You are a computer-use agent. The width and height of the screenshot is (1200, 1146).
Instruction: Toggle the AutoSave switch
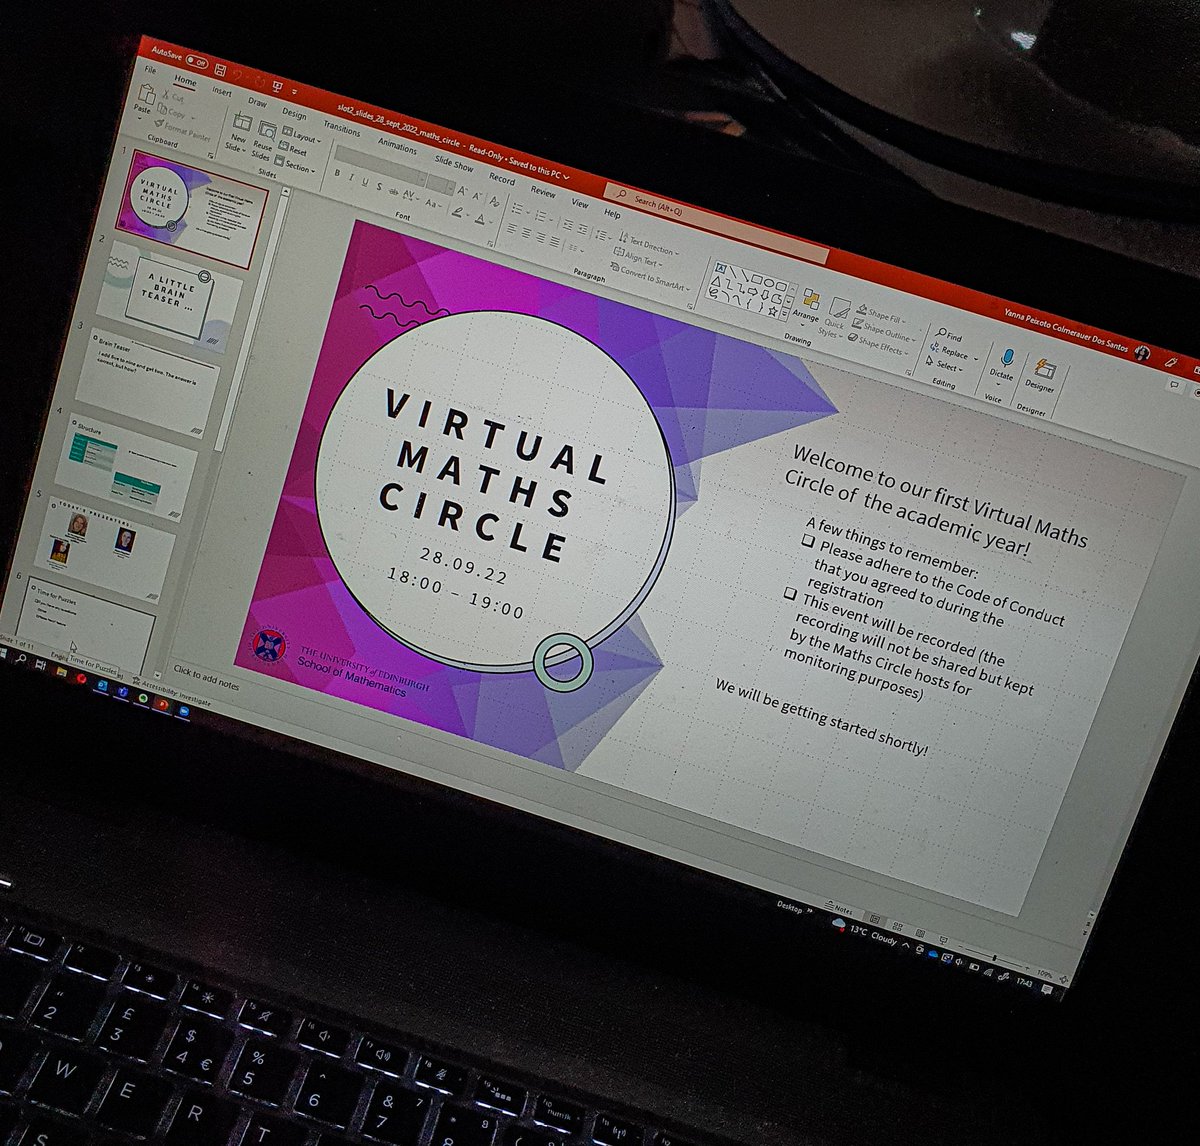tap(197, 63)
